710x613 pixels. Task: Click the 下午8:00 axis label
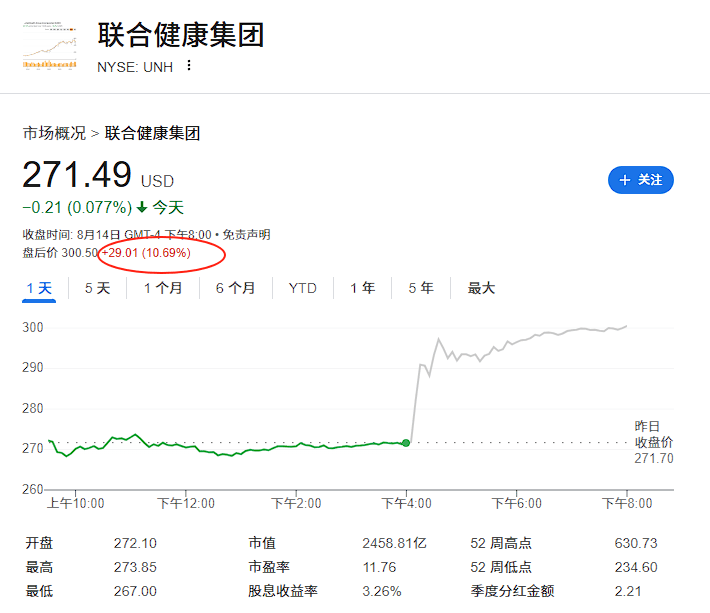tap(627, 503)
